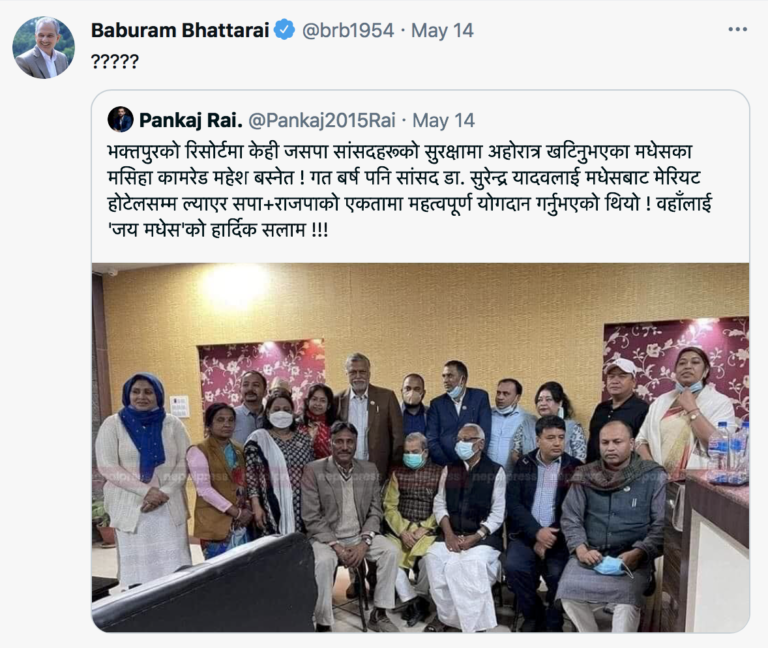
Task: Click the woman in blue scarf in photo
Action: coord(143,480)
